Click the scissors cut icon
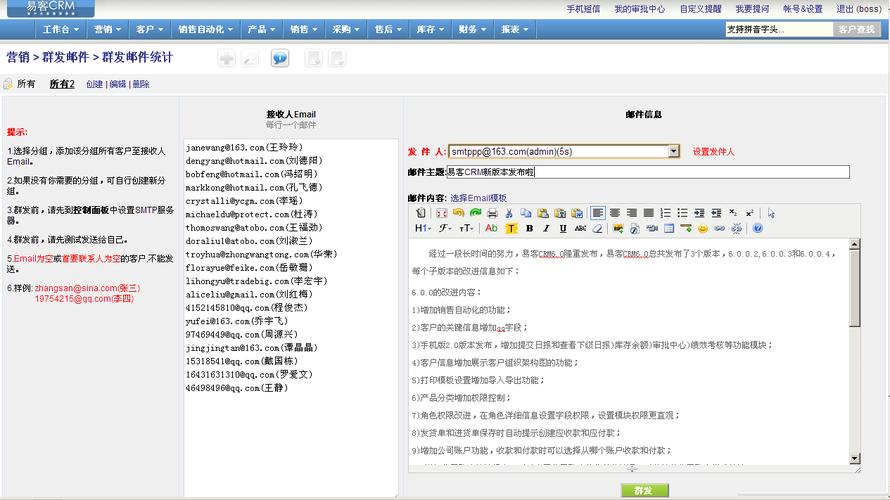This screenshot has width=890, height=500. click(509, 213)
